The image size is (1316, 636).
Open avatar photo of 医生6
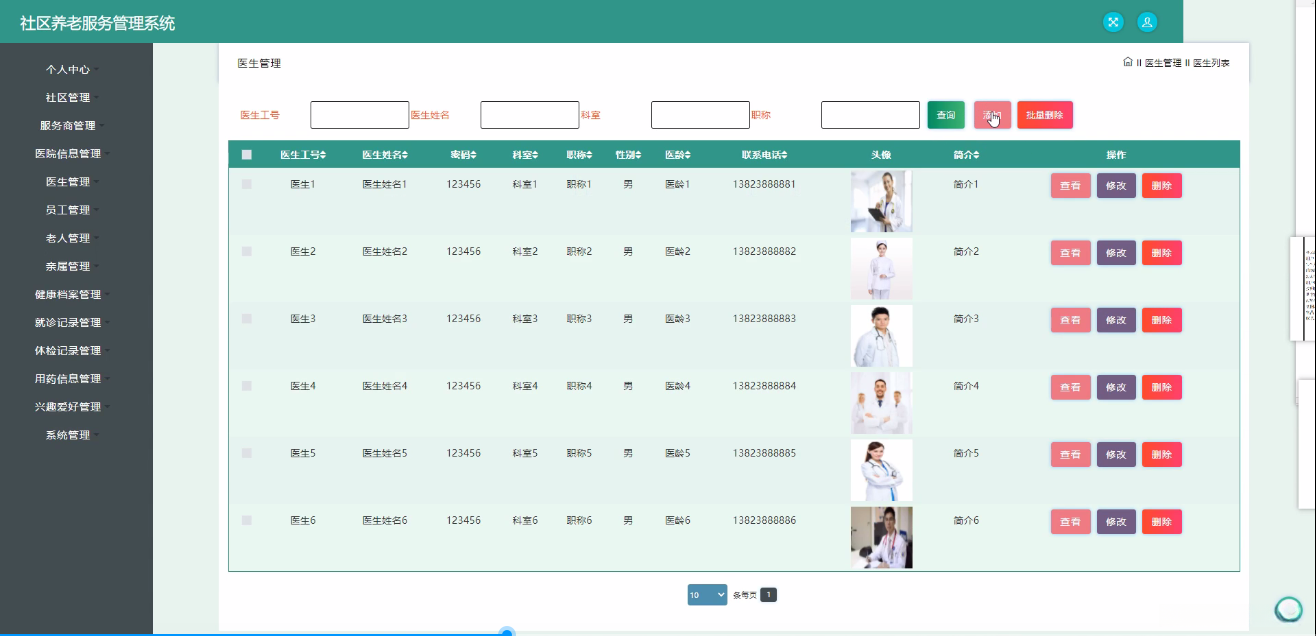[881, 537]
